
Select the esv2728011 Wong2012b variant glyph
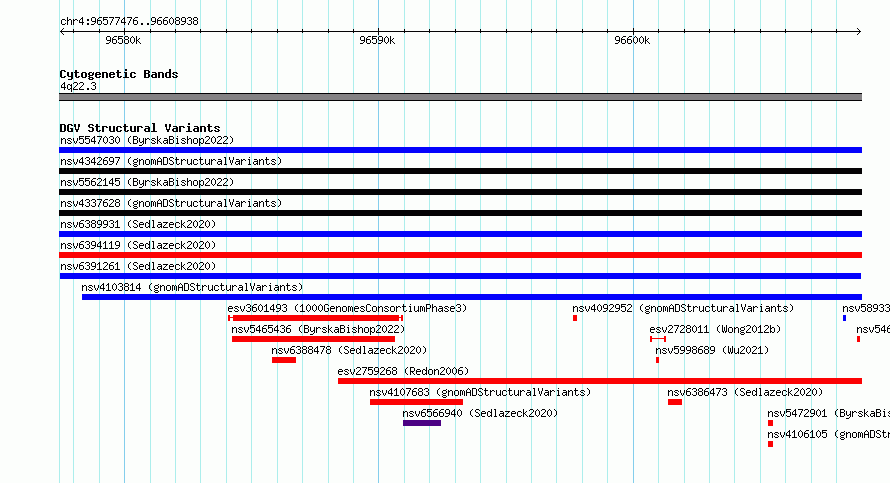tap(658, 339)
